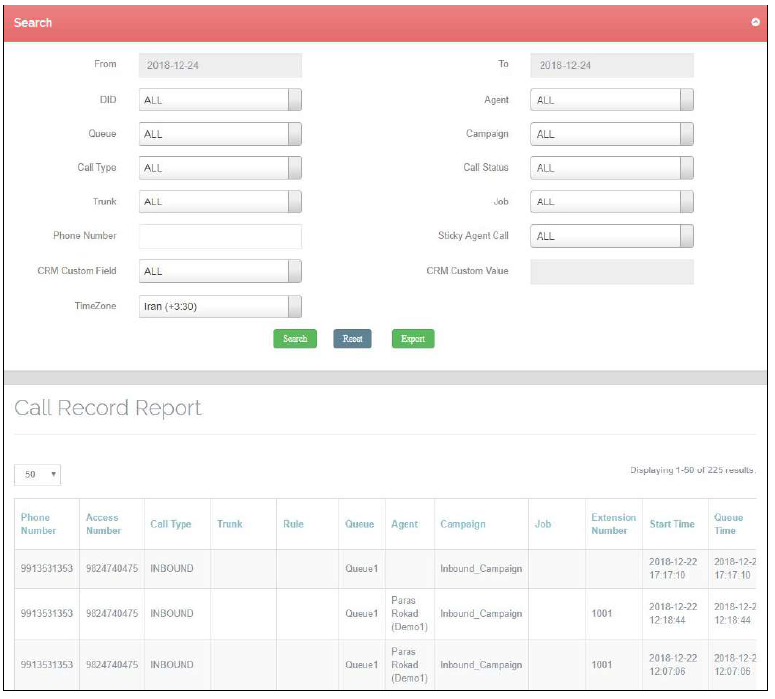Open the TimeZone dropdown showing Iran
The image size is (775, 699).
point(220,307)
